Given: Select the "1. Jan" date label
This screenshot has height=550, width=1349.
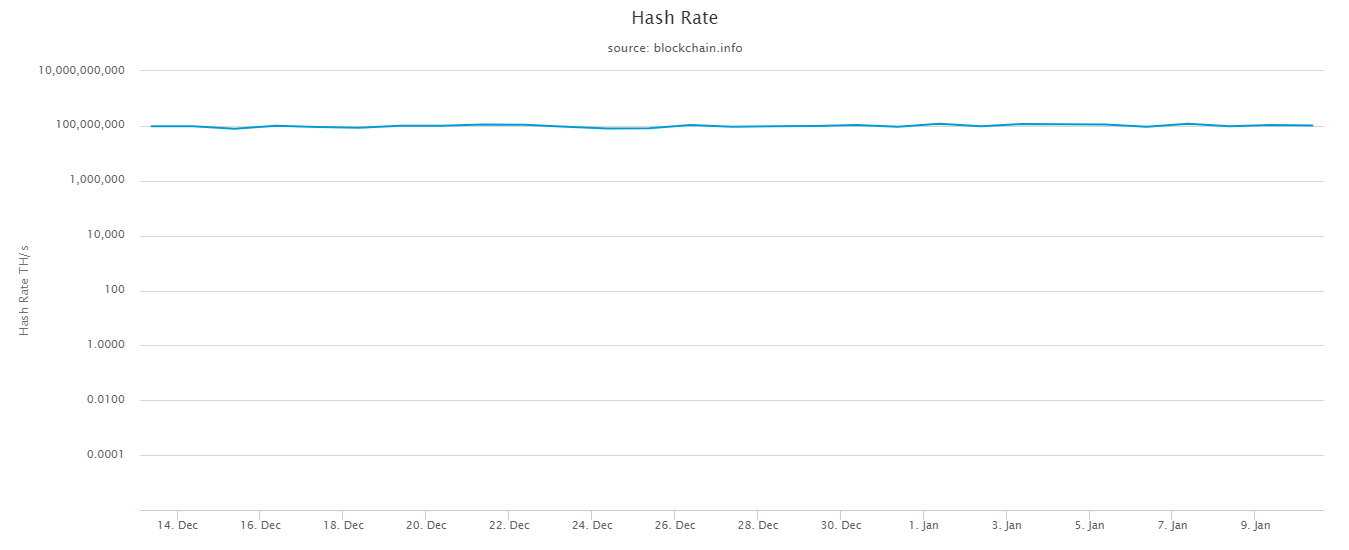Looking at the screenshot, I should click(924, 525).
